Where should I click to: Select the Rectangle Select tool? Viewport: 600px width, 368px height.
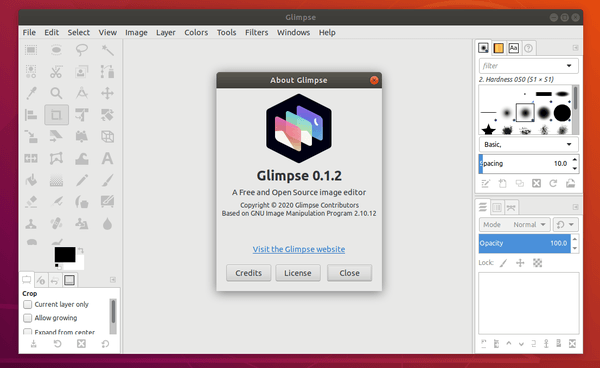[x=31, y=50]
